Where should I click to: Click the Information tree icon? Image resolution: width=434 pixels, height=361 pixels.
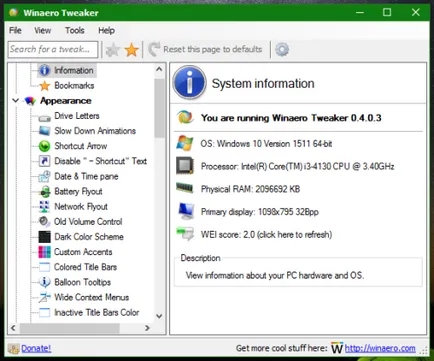click(44, 70)
